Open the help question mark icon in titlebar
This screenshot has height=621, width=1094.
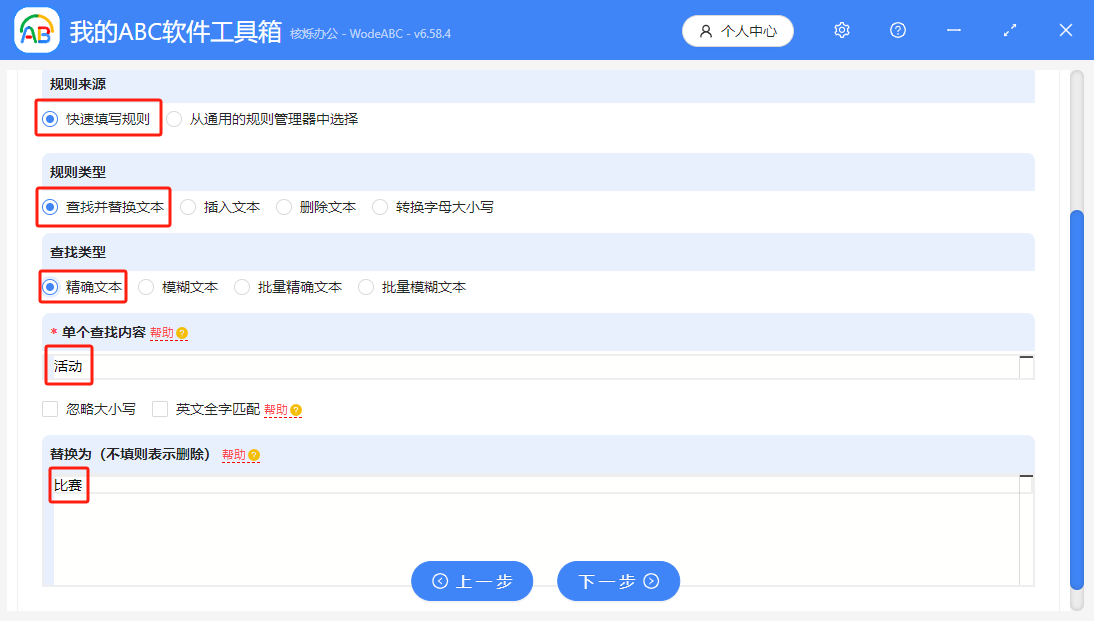click(x=897, y=30)
